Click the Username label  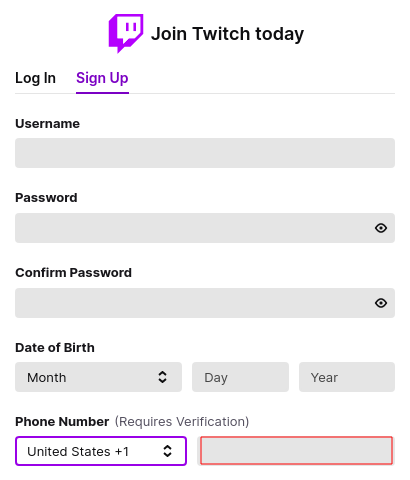(47, 124)
